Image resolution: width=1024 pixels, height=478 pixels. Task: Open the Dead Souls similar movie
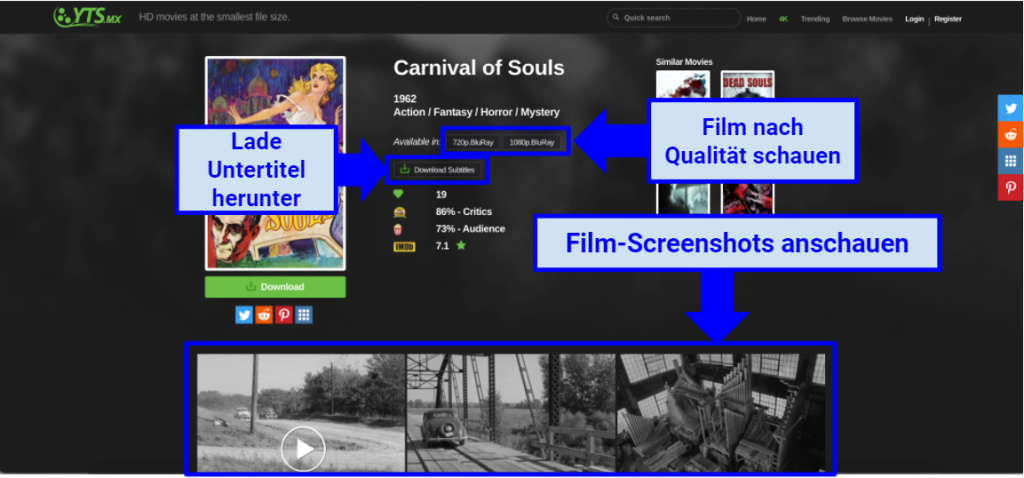(747, 84)
